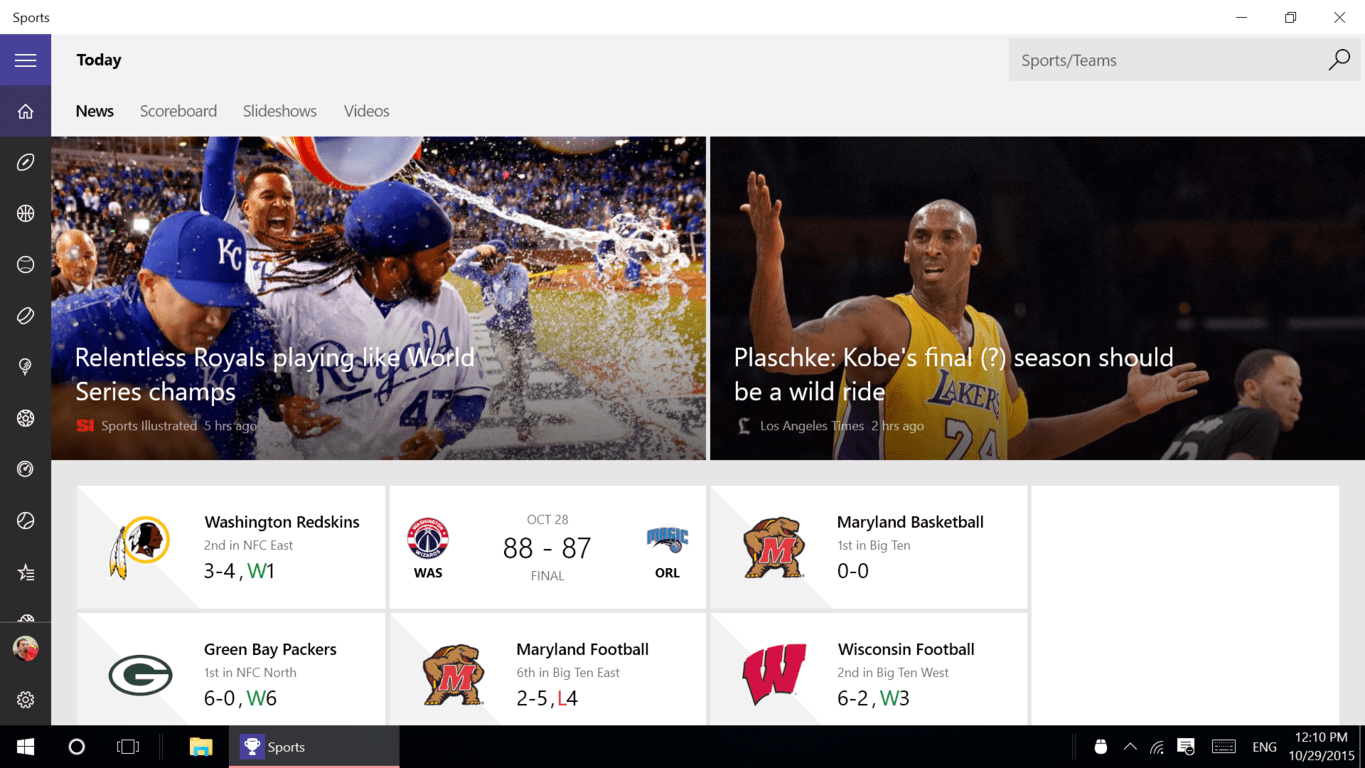1365x768 pixels.
Task: Switch to the News tab
Action: (x=95, y=111)
